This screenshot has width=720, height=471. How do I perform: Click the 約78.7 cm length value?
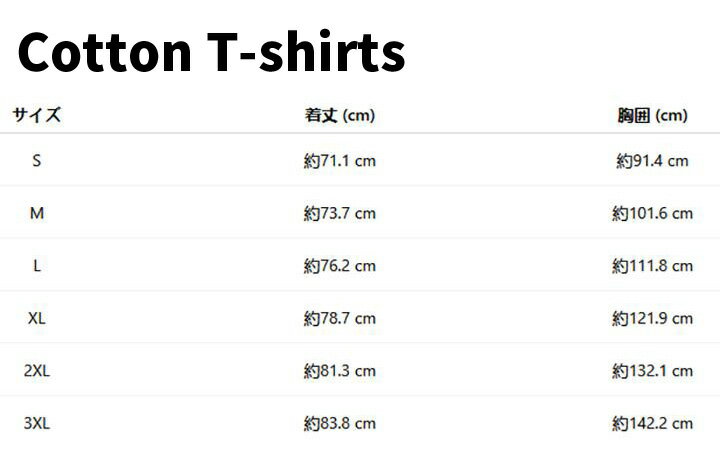click(340, 318)
